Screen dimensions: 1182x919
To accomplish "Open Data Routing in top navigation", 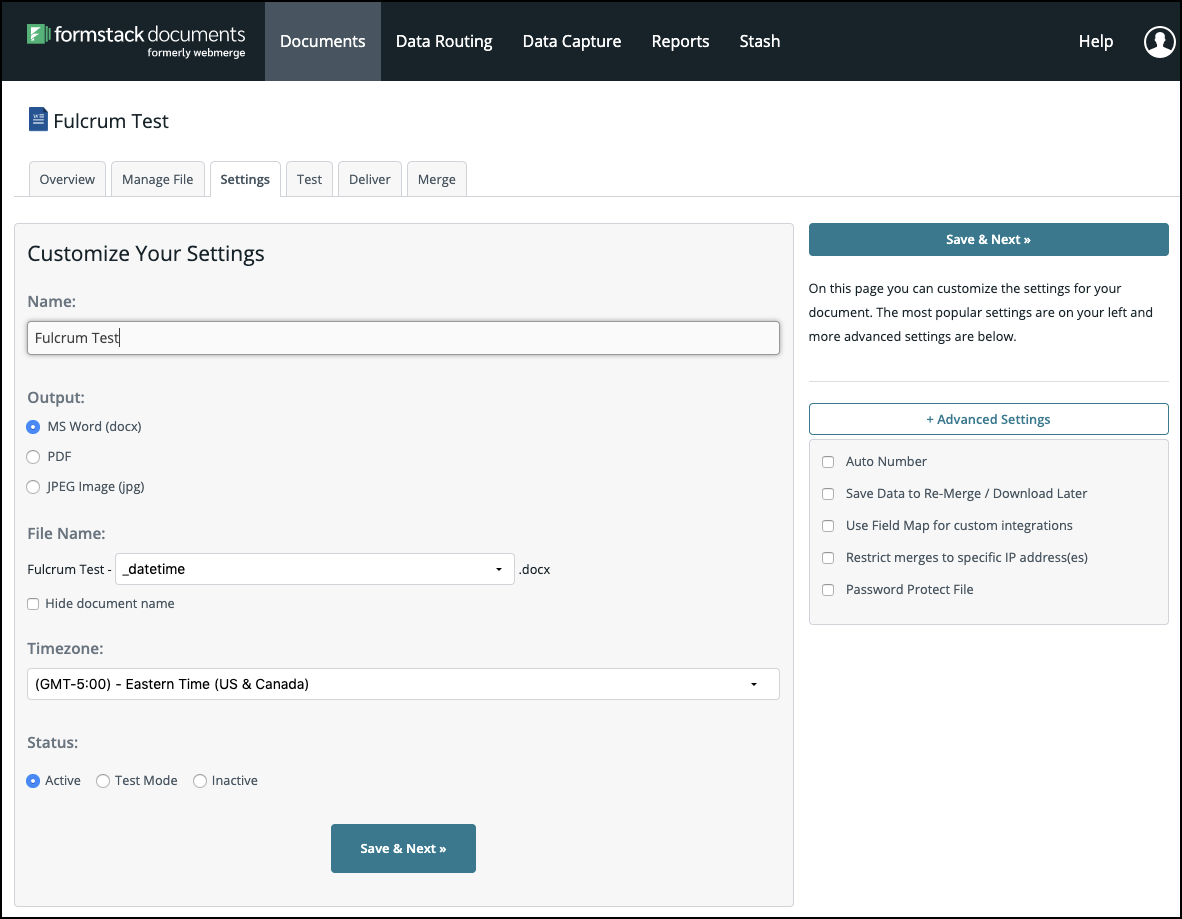I will [x=444, y=42].
